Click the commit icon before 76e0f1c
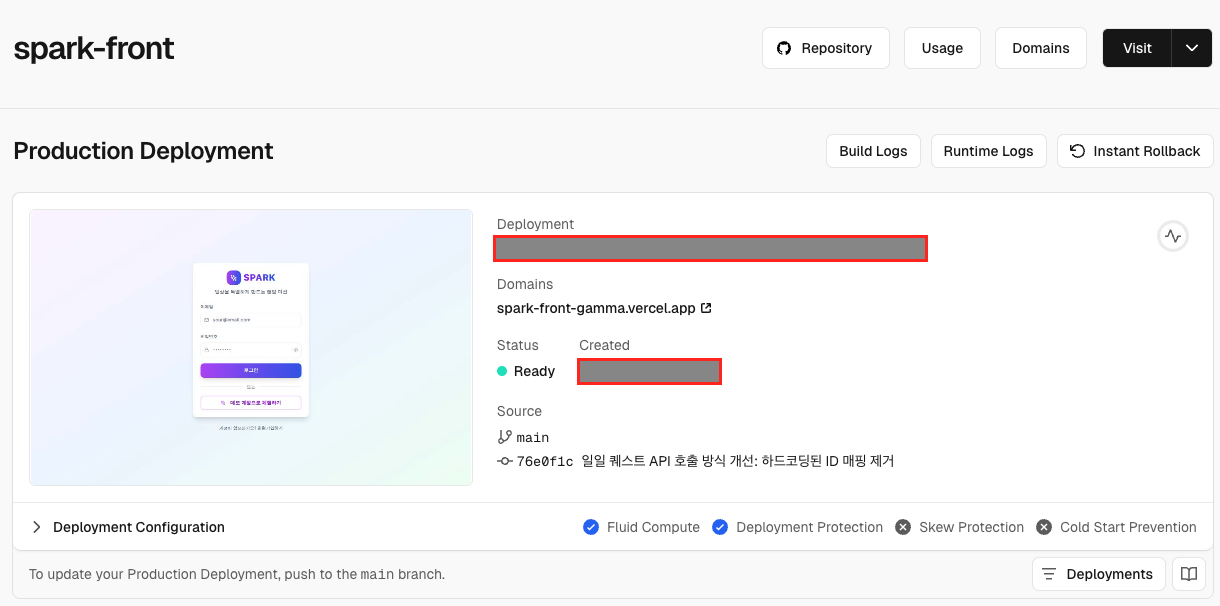The image size is (1220, 606). tap(503, 461)
